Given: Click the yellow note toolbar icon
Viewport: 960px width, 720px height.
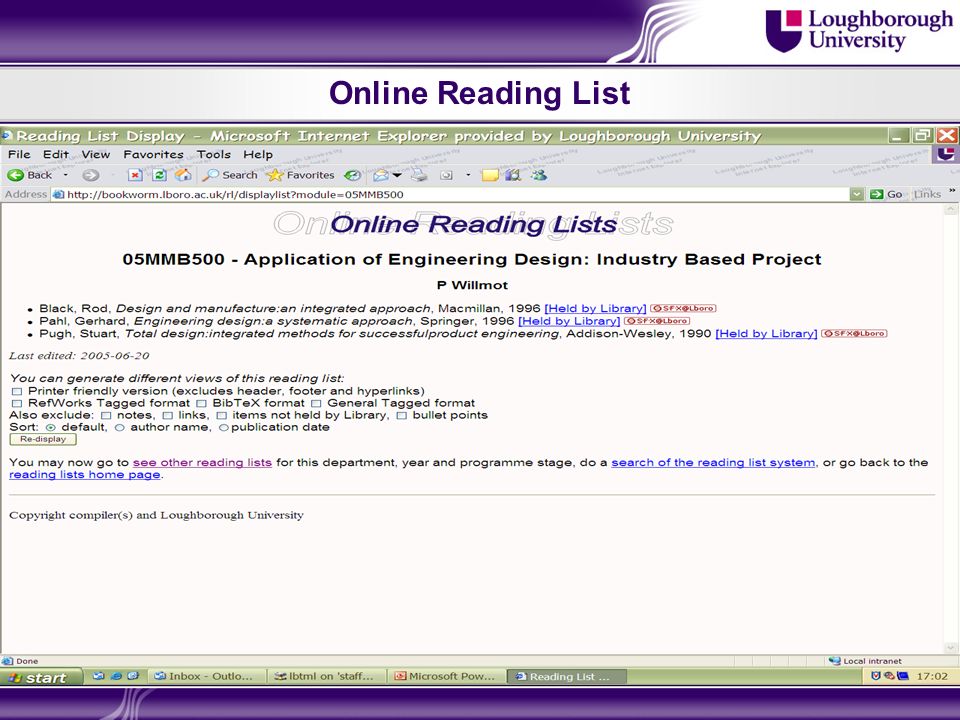Looking at the screenshot, I should click(x=490, y=175).
